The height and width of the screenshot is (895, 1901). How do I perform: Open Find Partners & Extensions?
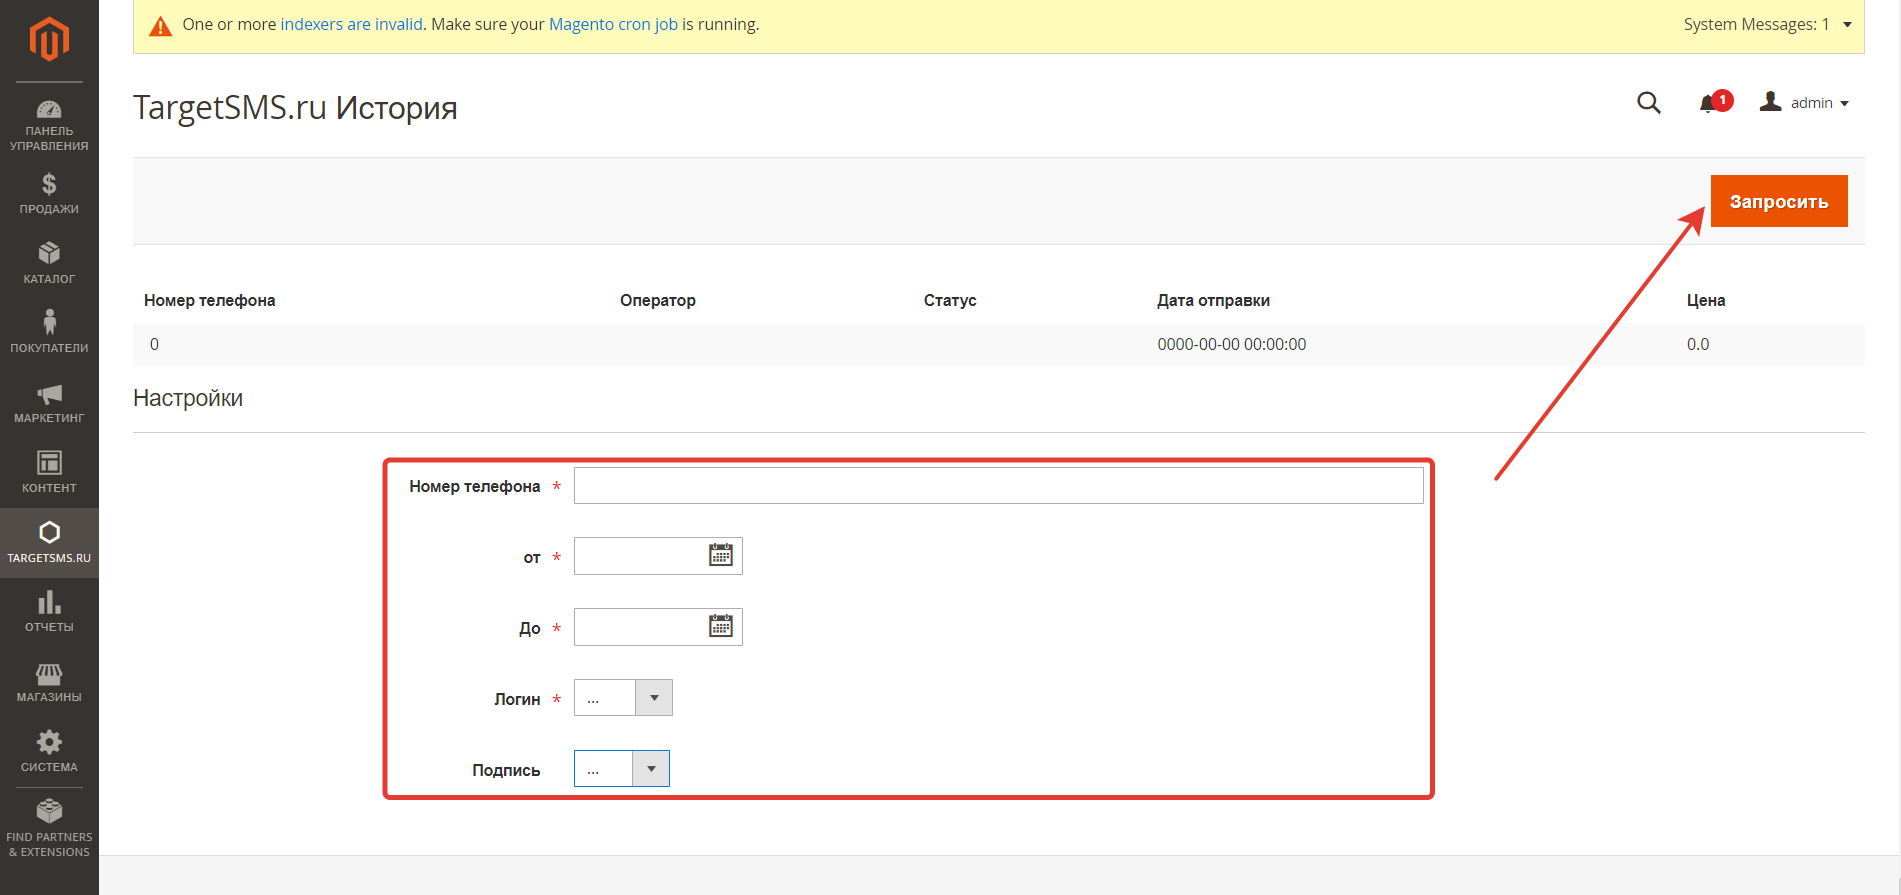pos(49,828)
